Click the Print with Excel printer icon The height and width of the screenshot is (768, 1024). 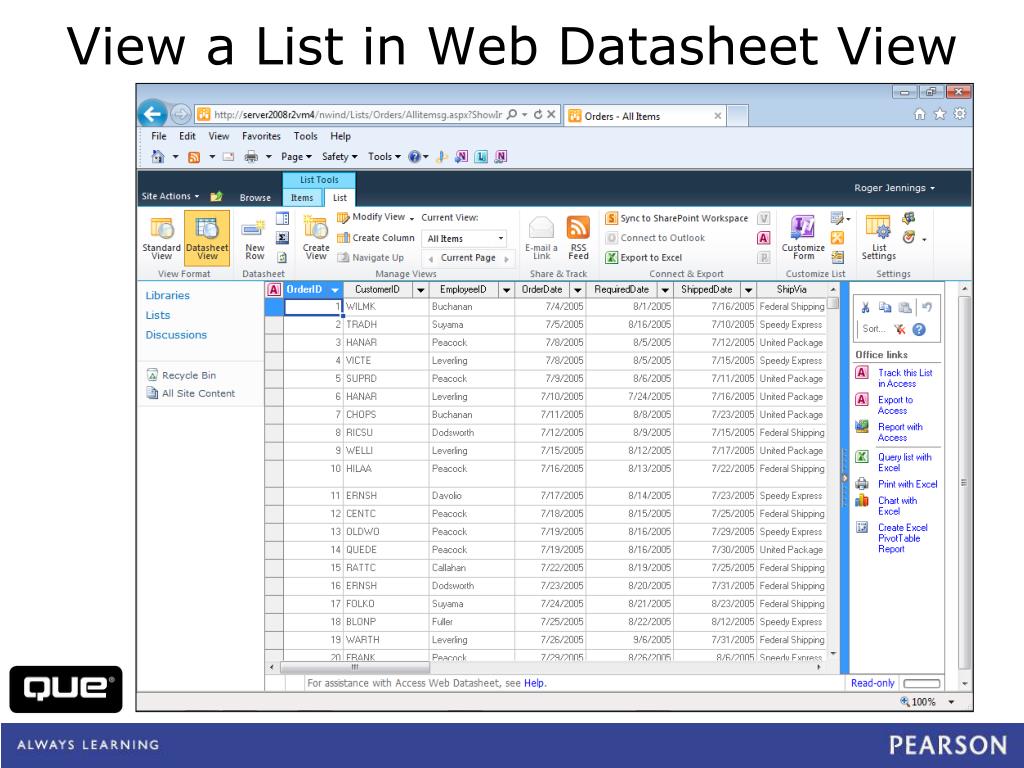pos(862,484)
